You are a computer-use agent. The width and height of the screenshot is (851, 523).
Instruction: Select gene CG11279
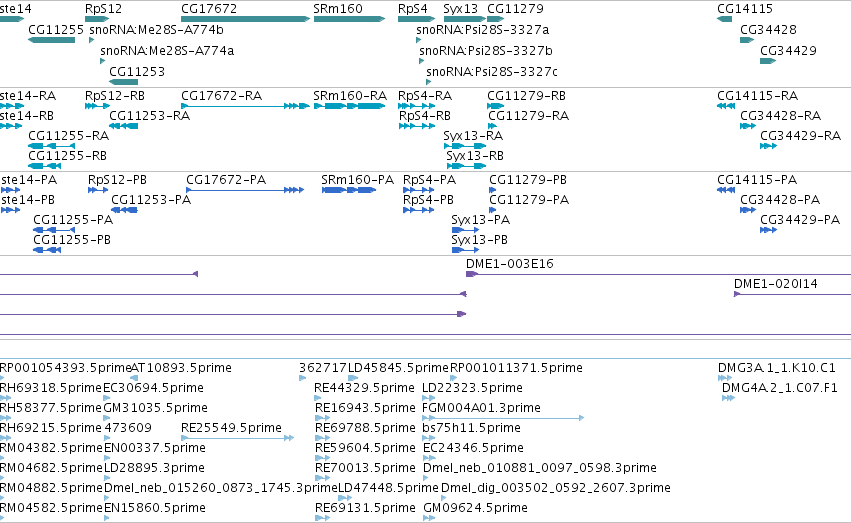coord(496,19)
